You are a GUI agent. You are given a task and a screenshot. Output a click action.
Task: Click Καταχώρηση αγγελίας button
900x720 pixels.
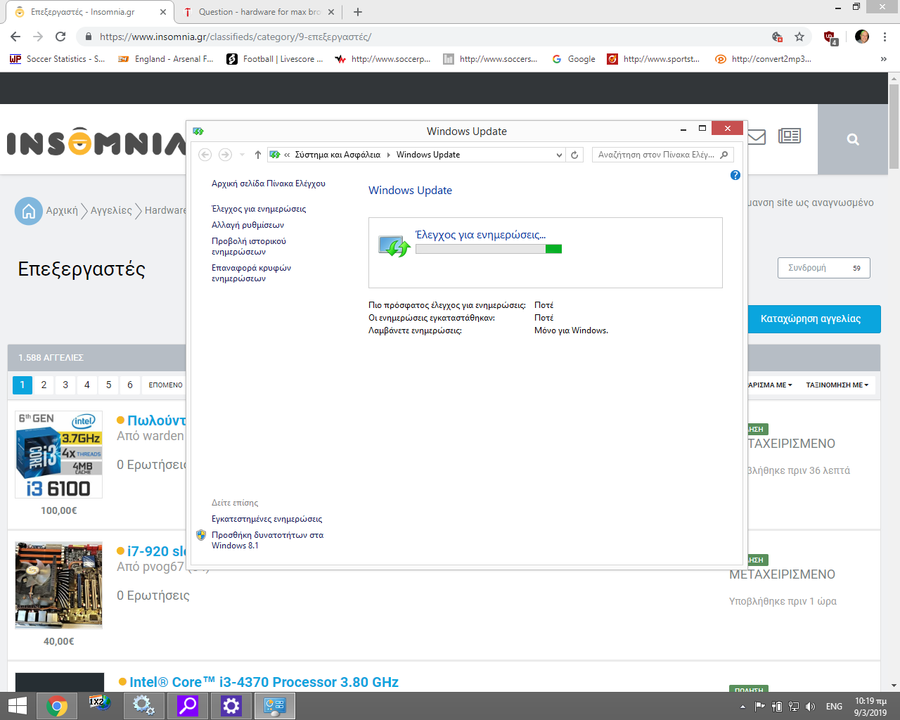coord(814,319)
